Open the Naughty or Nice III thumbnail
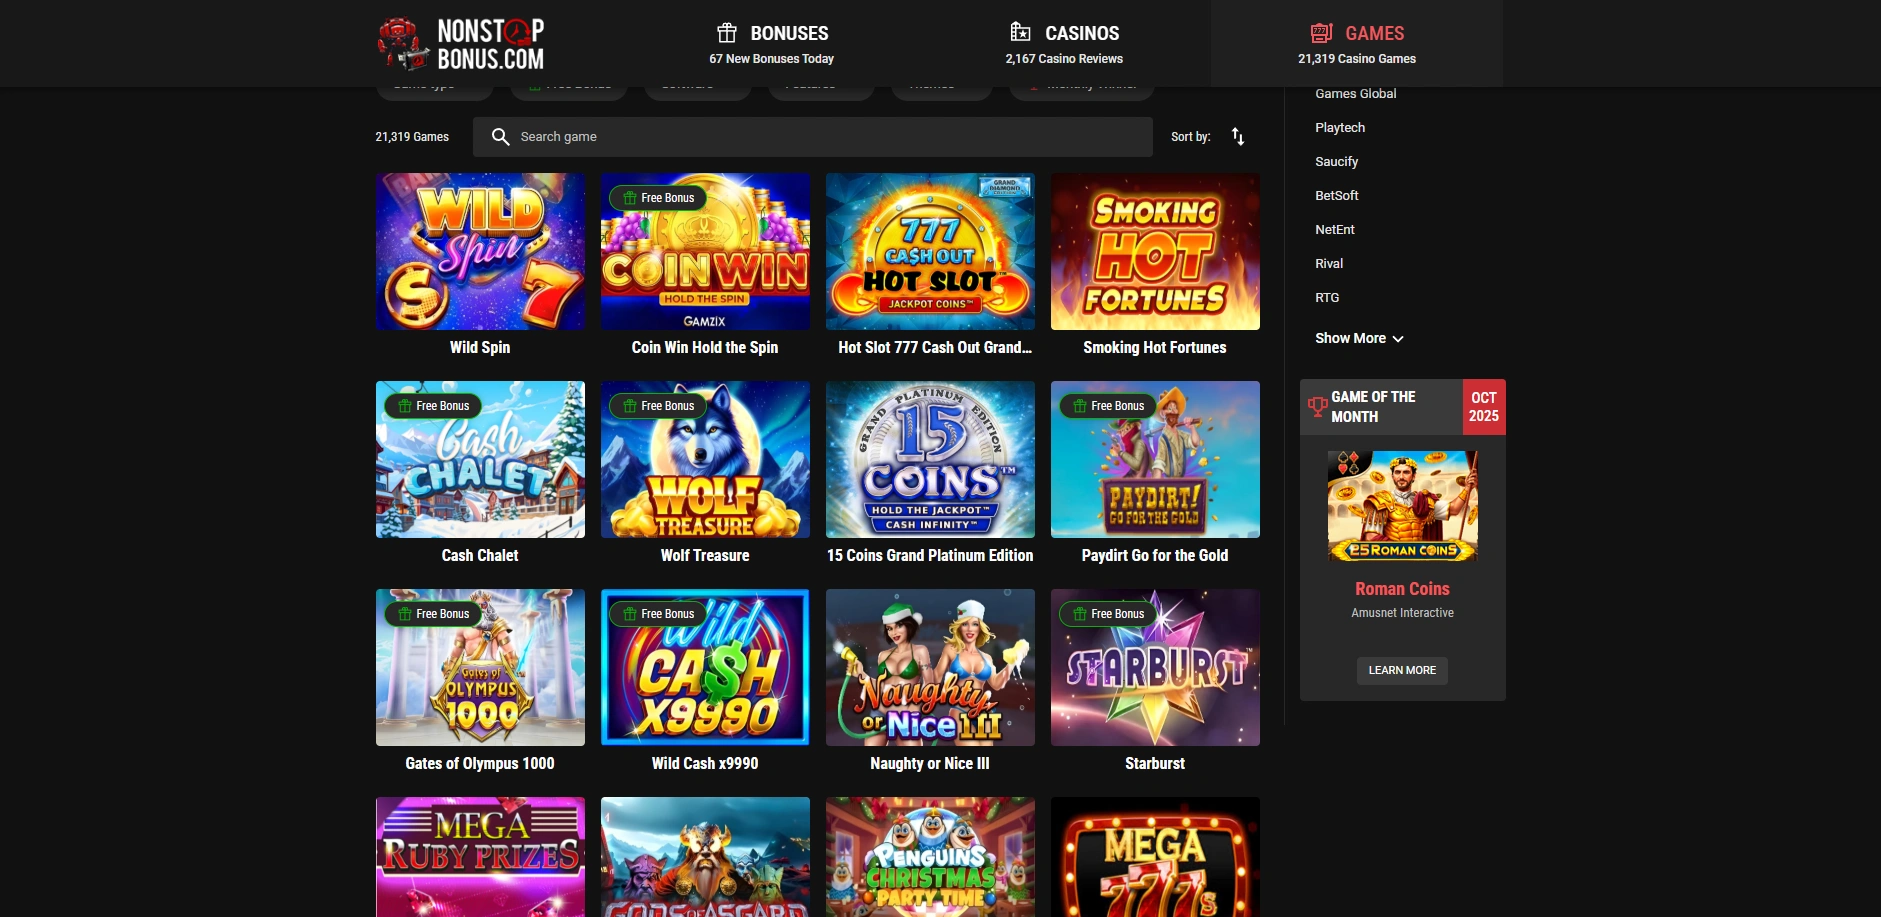1881x917 pixels. 930,667
